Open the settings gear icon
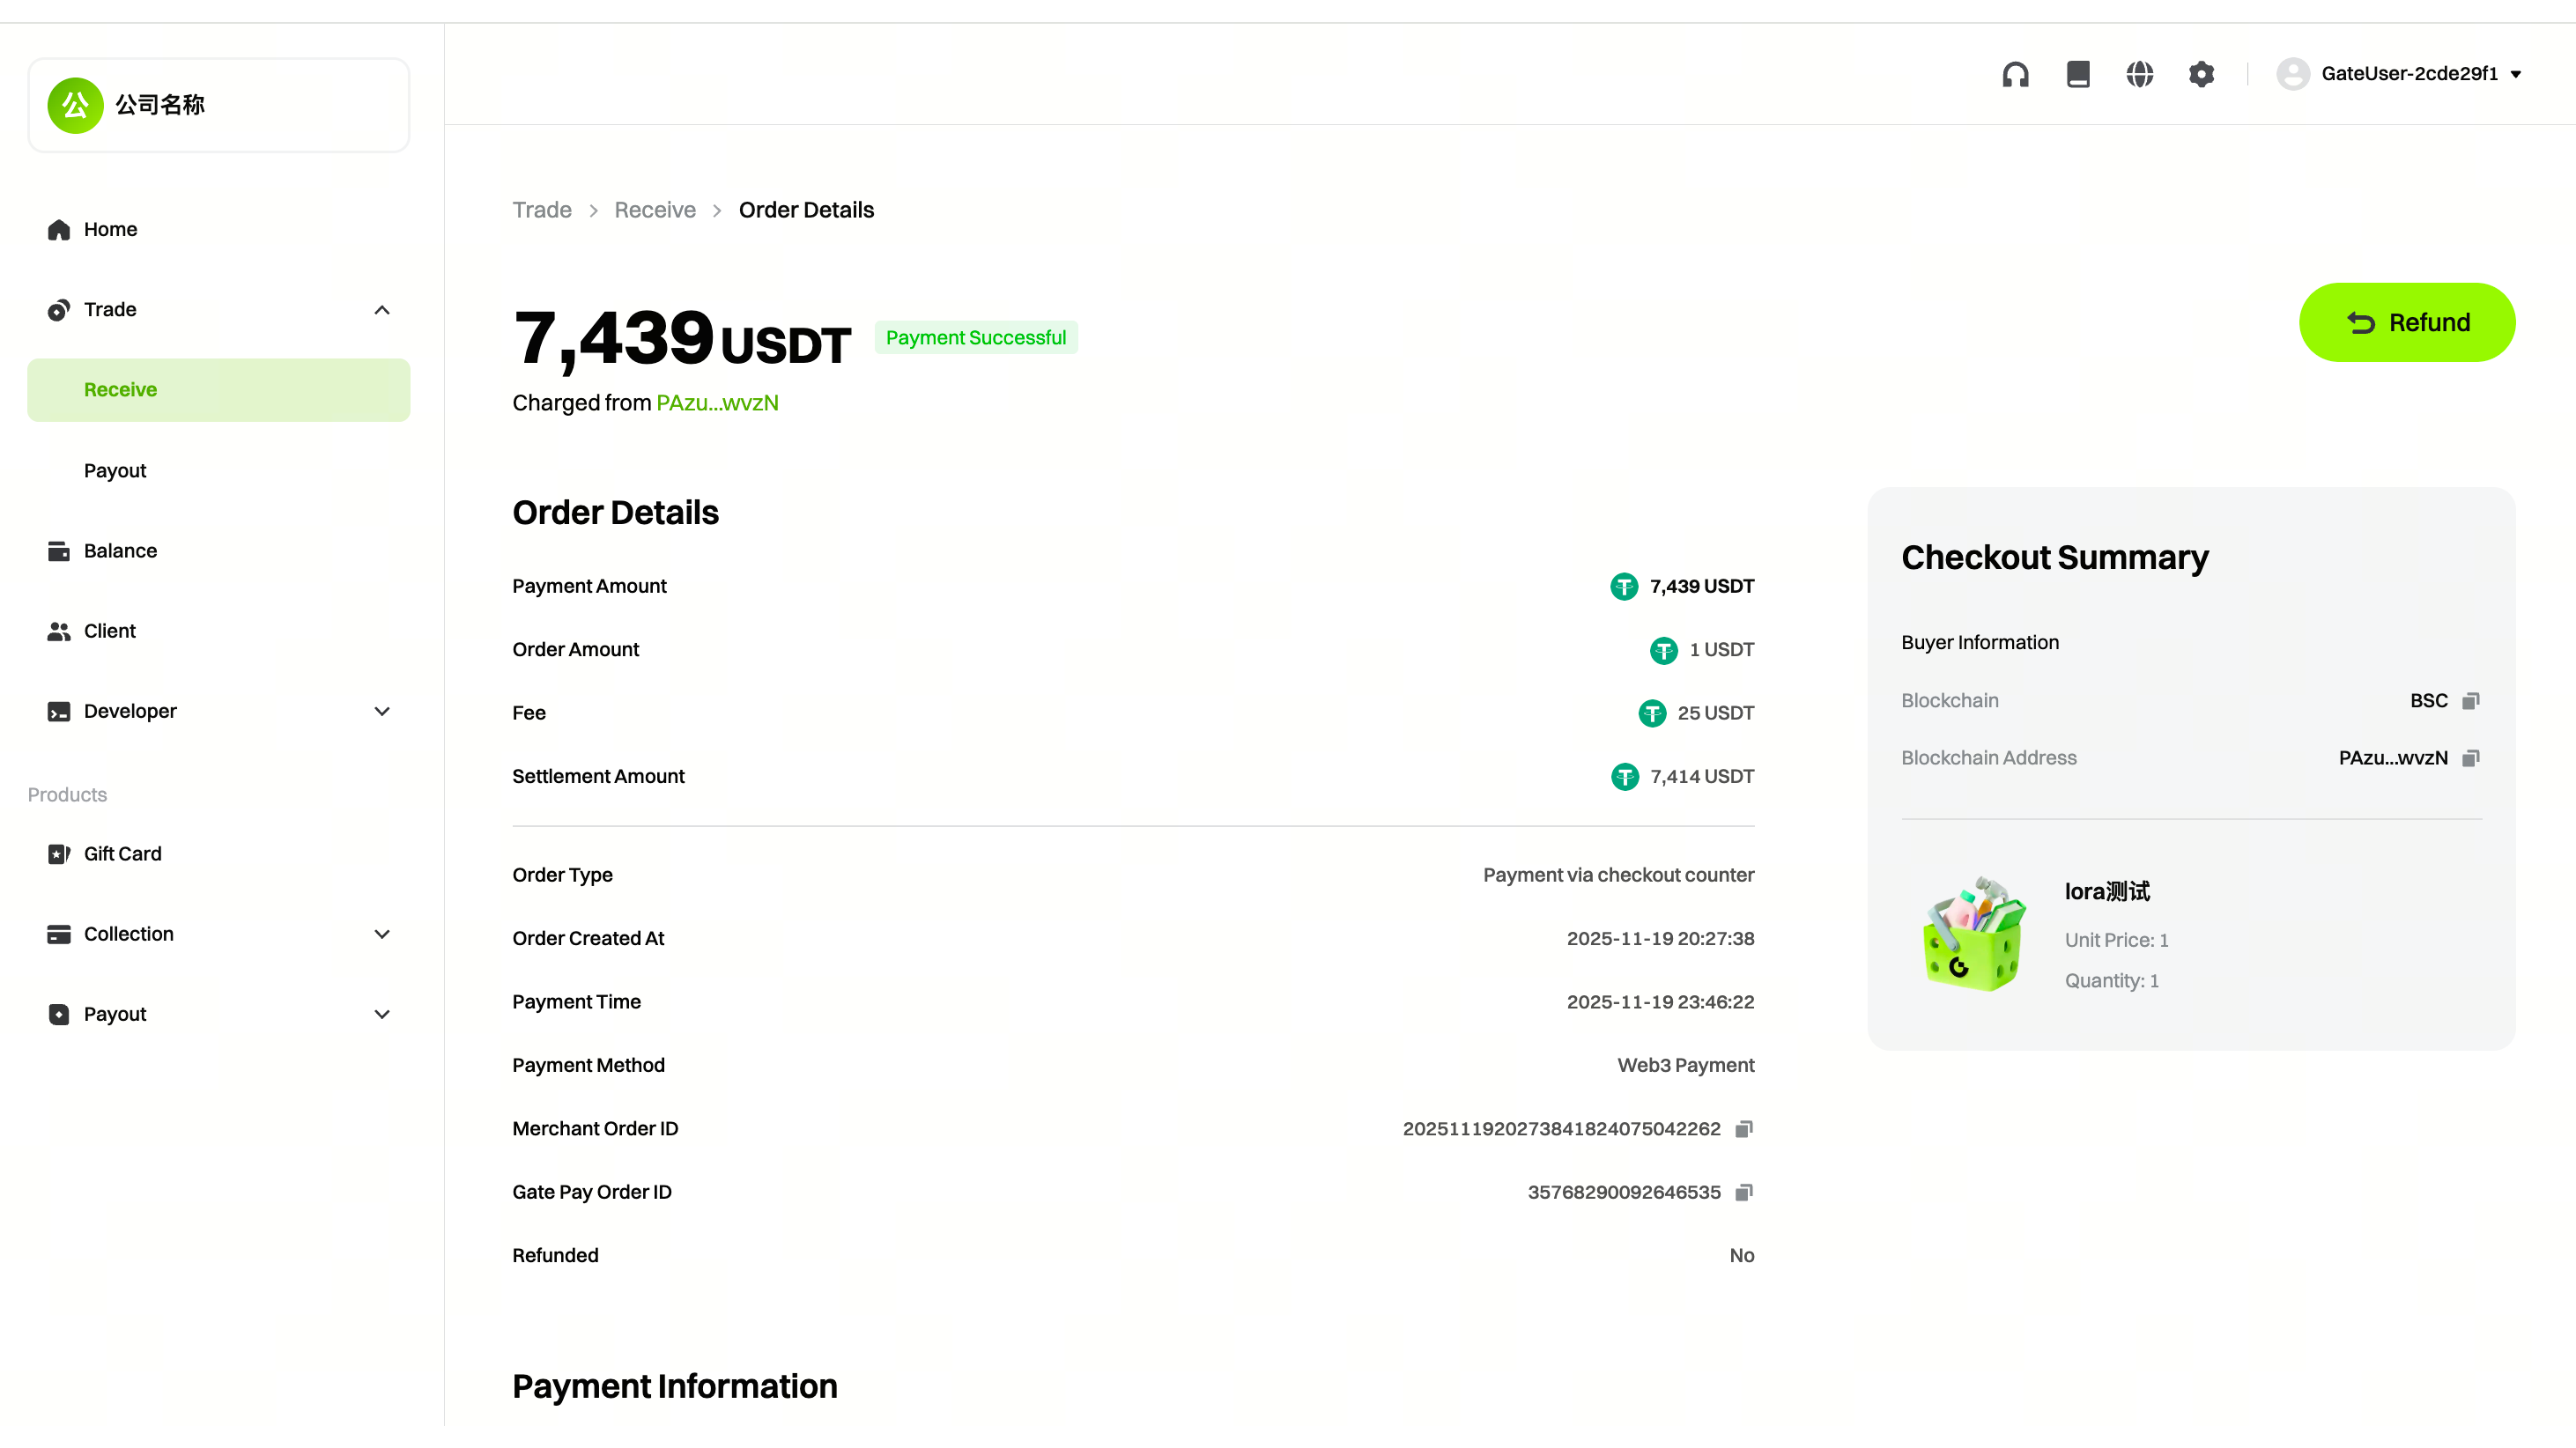The image size is (2576, 1448). (2201, 74)
